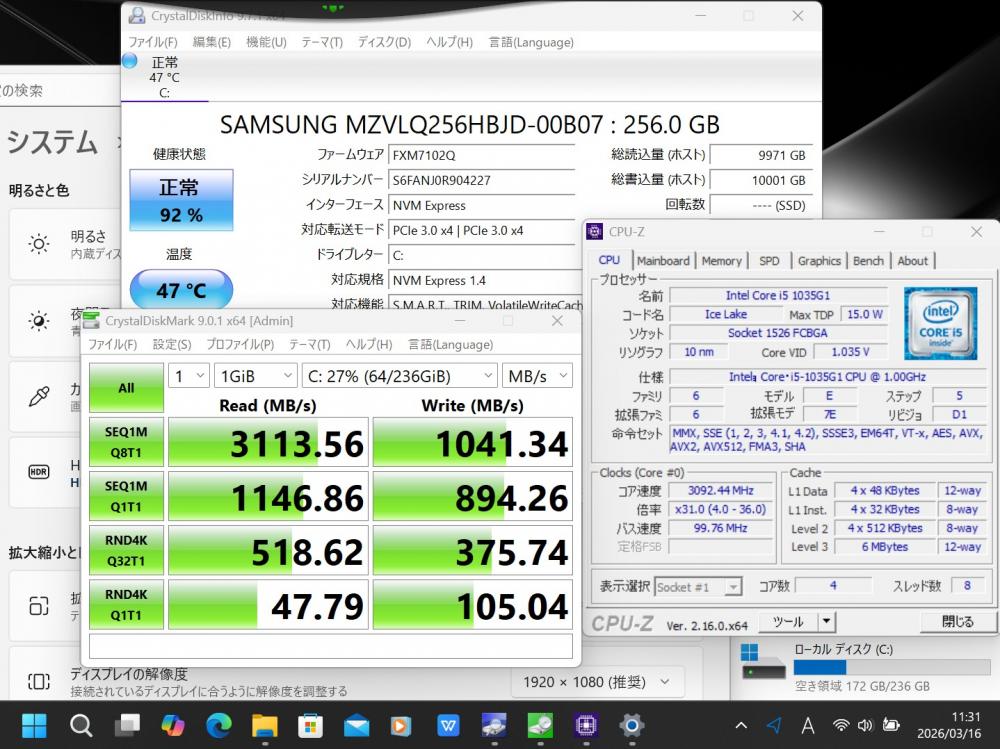Click the green All benchmark button
This screenshot has width=1000, height=749.
[x=126, y=388]
